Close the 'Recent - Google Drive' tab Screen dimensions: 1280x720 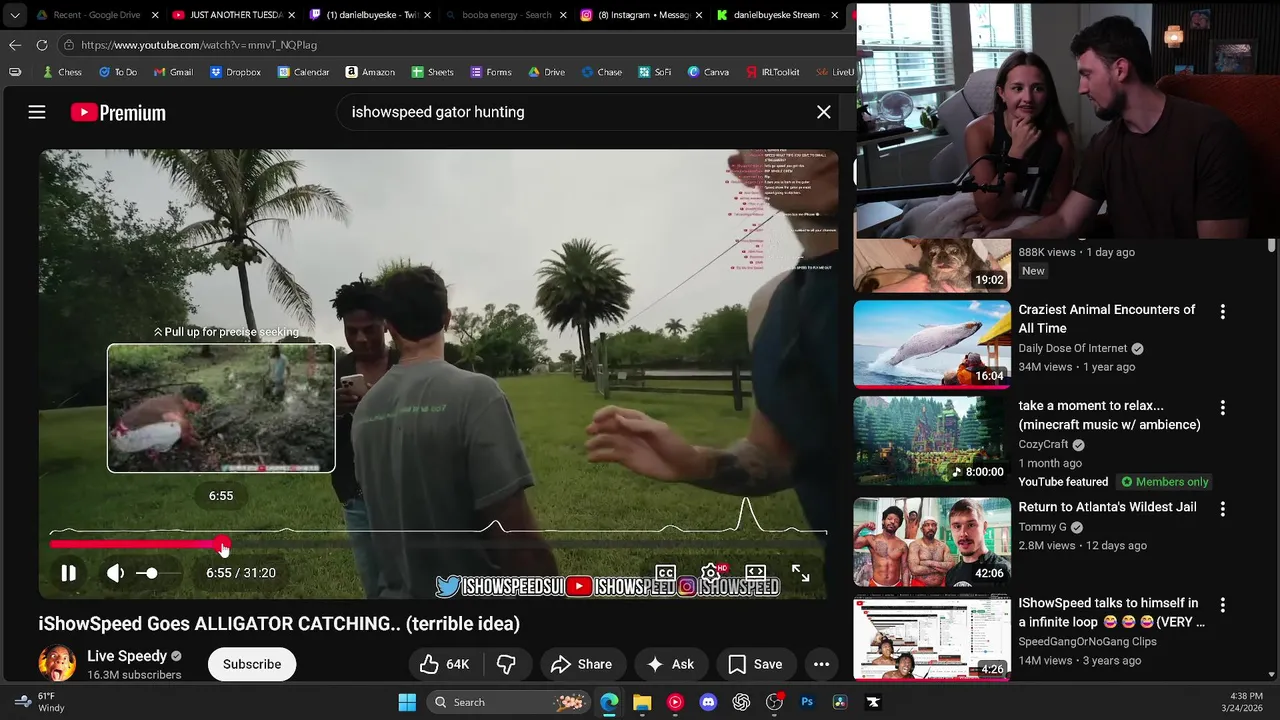(x=155, y=15)
